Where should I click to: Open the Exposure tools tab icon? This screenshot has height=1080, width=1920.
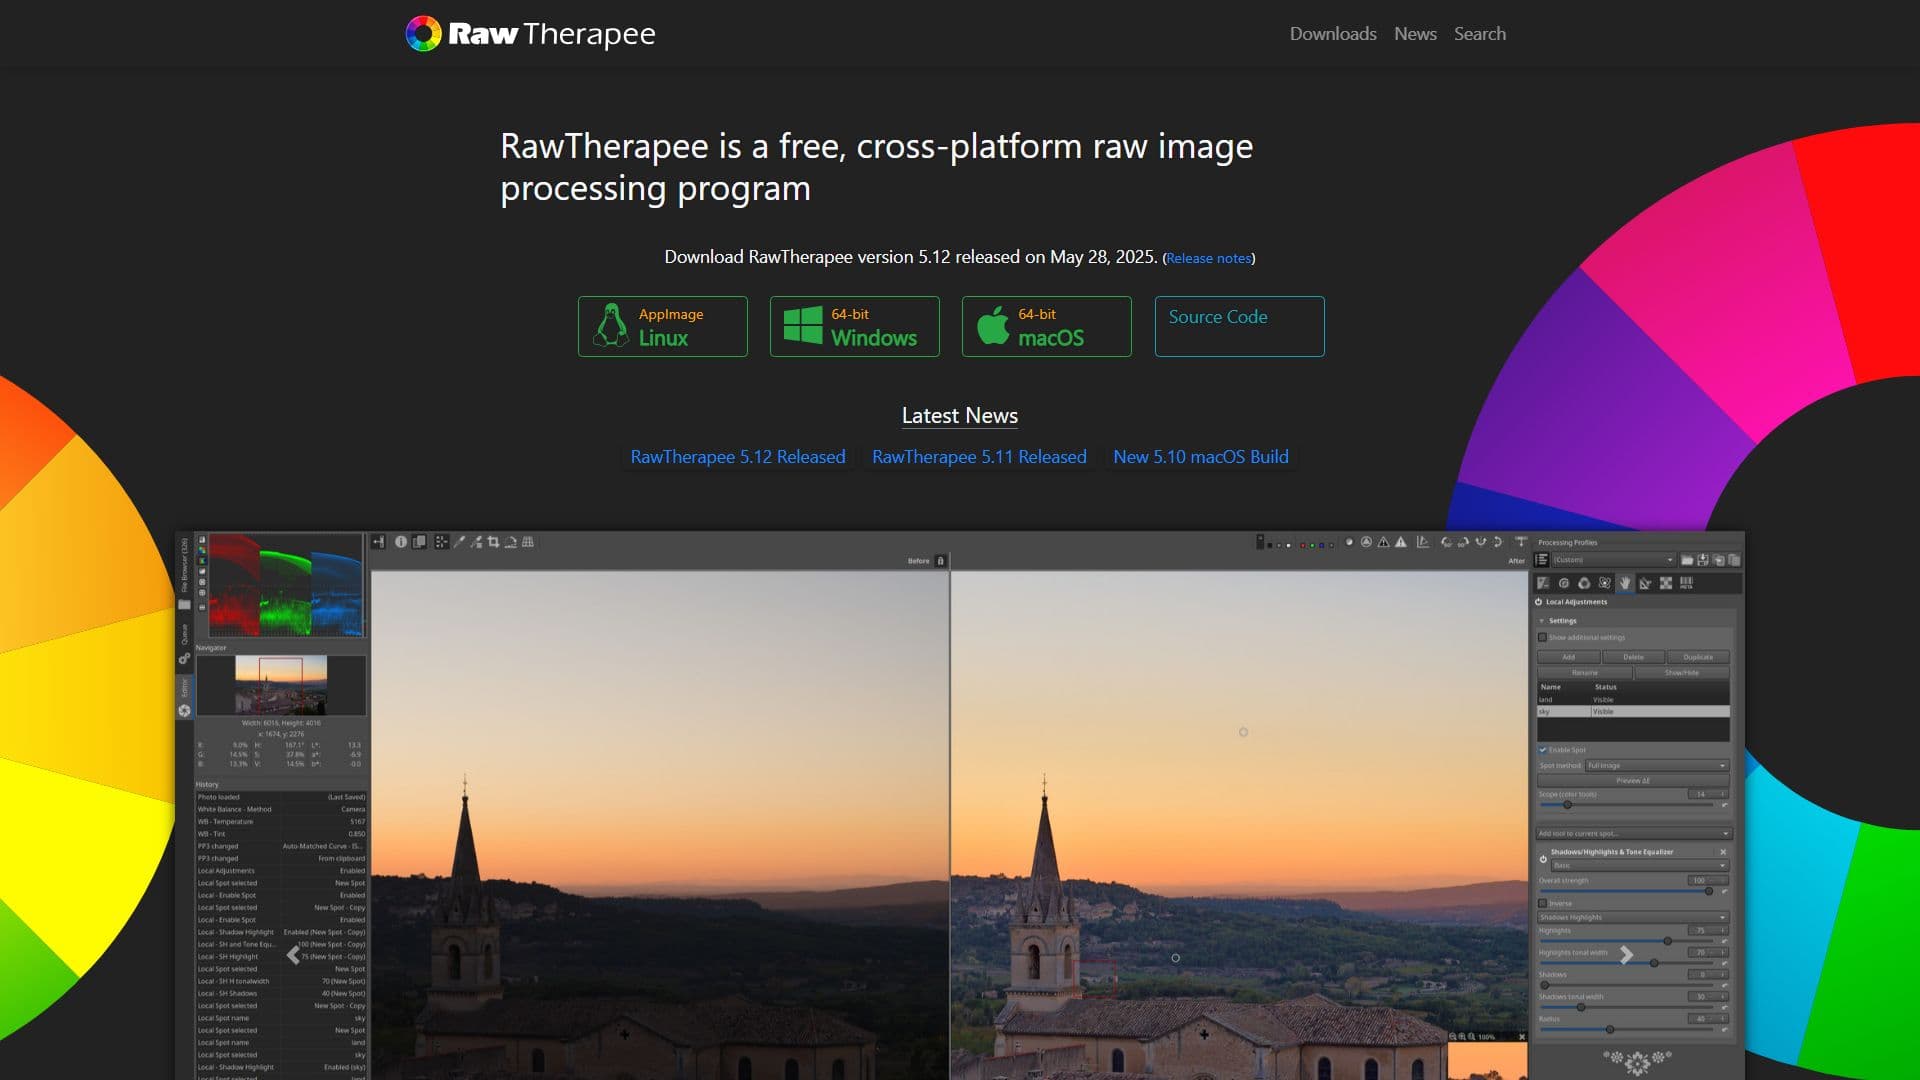1543,583
